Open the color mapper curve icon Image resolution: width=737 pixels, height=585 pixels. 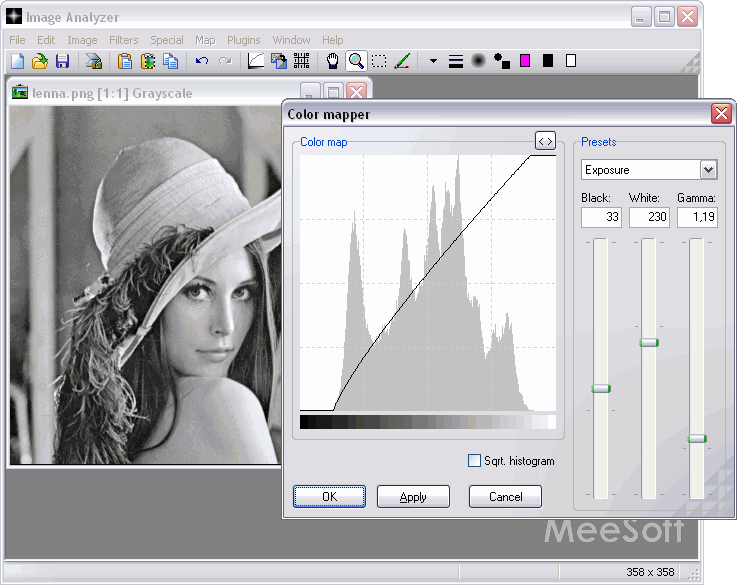tap(256, 61)
